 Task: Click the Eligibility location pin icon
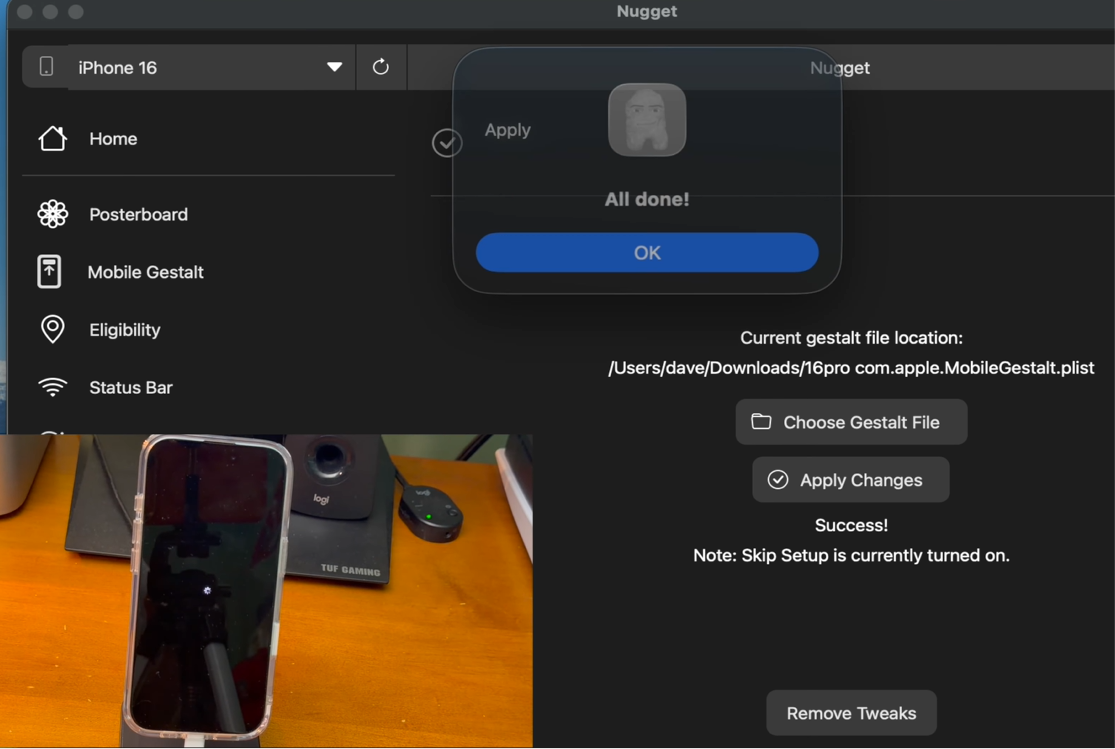tap(53, 329)
